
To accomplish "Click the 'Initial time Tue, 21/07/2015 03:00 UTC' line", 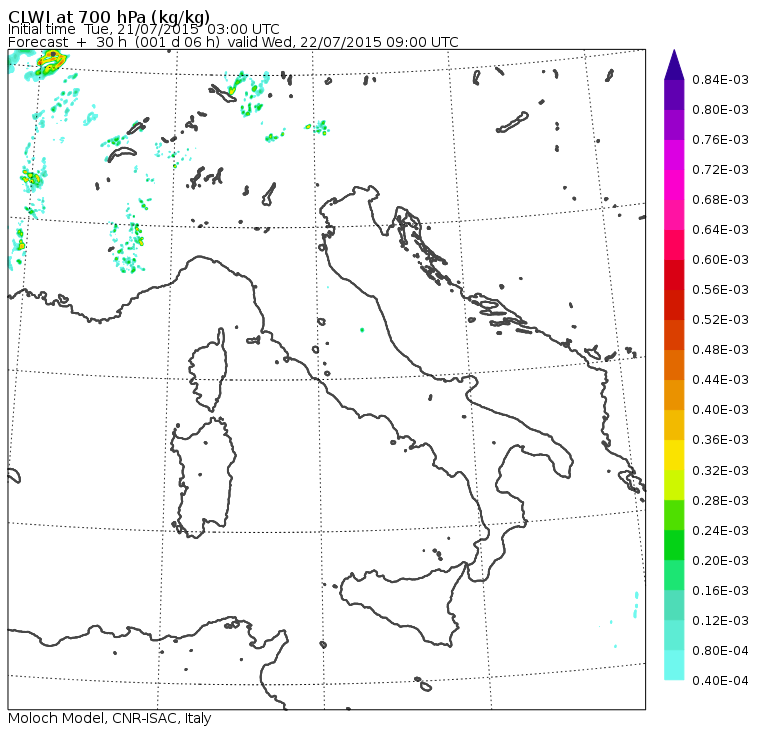I will [x=143, y=29].
